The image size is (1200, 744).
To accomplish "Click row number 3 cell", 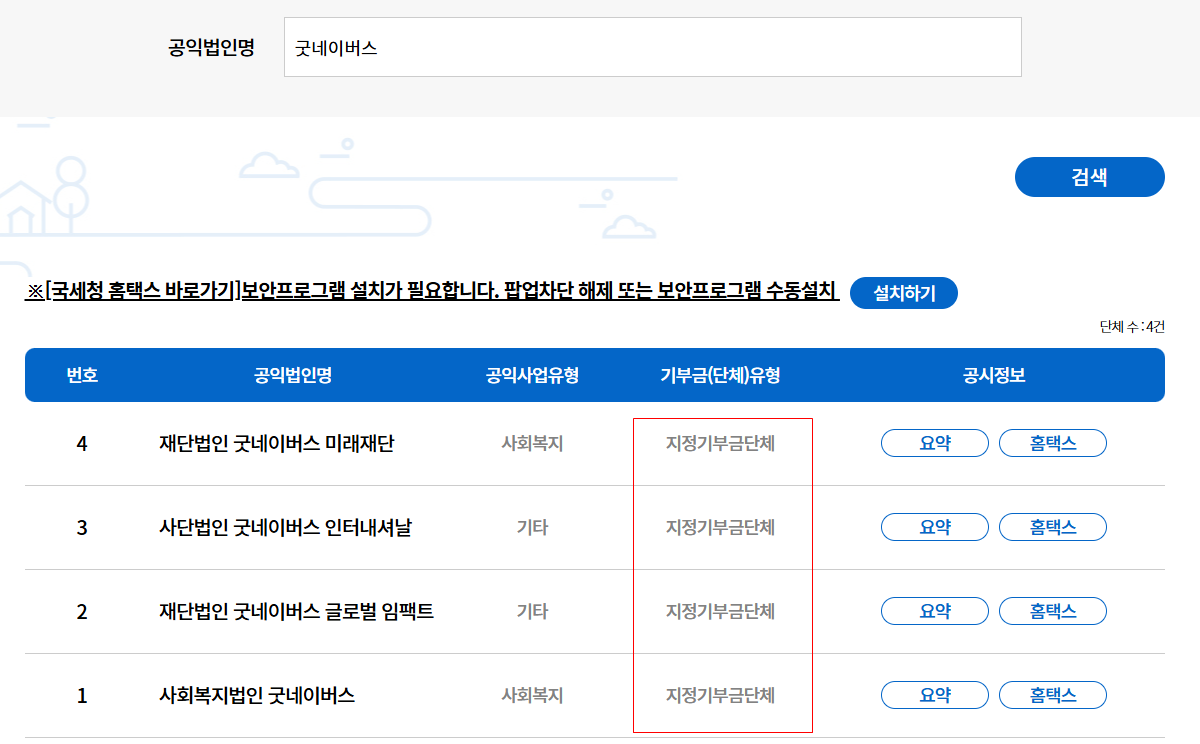I will pos(82,527).
